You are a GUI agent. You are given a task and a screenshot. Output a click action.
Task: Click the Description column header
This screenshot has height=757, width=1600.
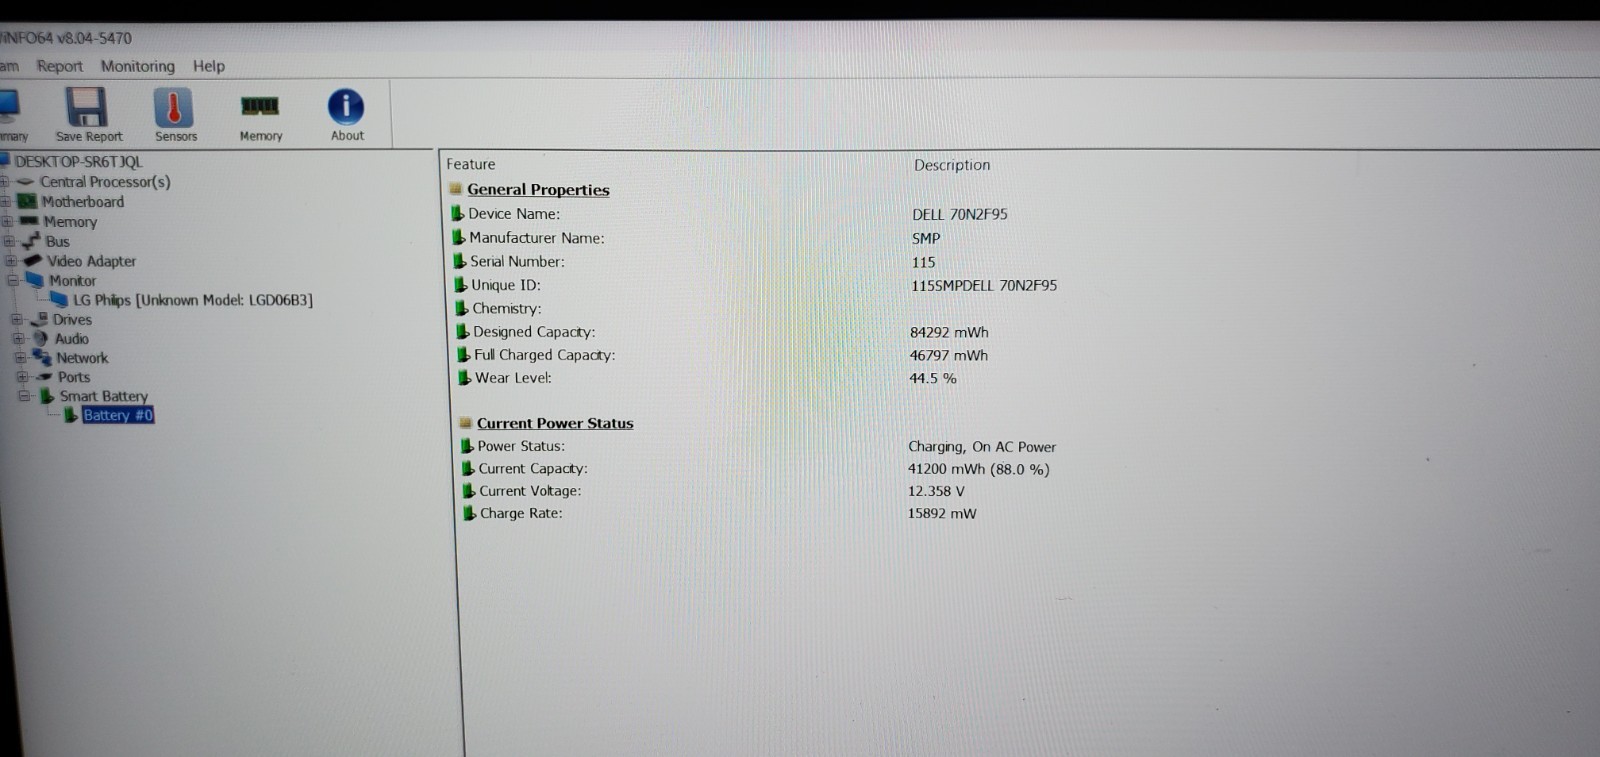coord(952,165)
